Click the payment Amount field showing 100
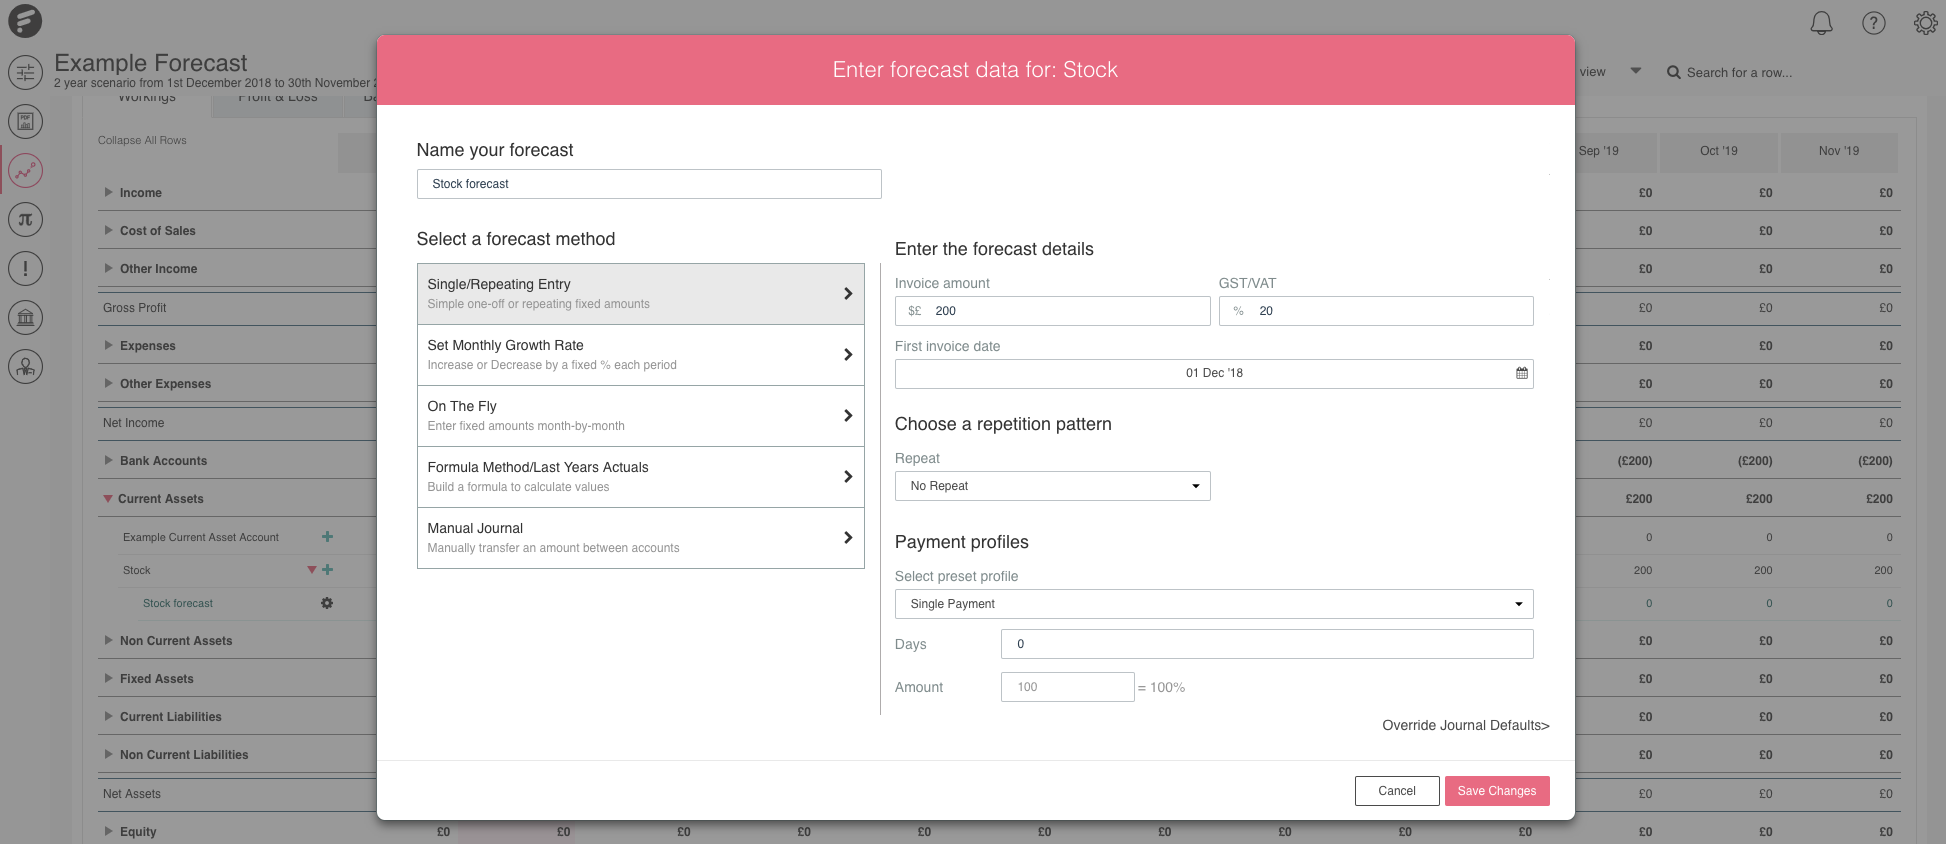This screenshot has height=844, width=1946. pos(1068,687)
